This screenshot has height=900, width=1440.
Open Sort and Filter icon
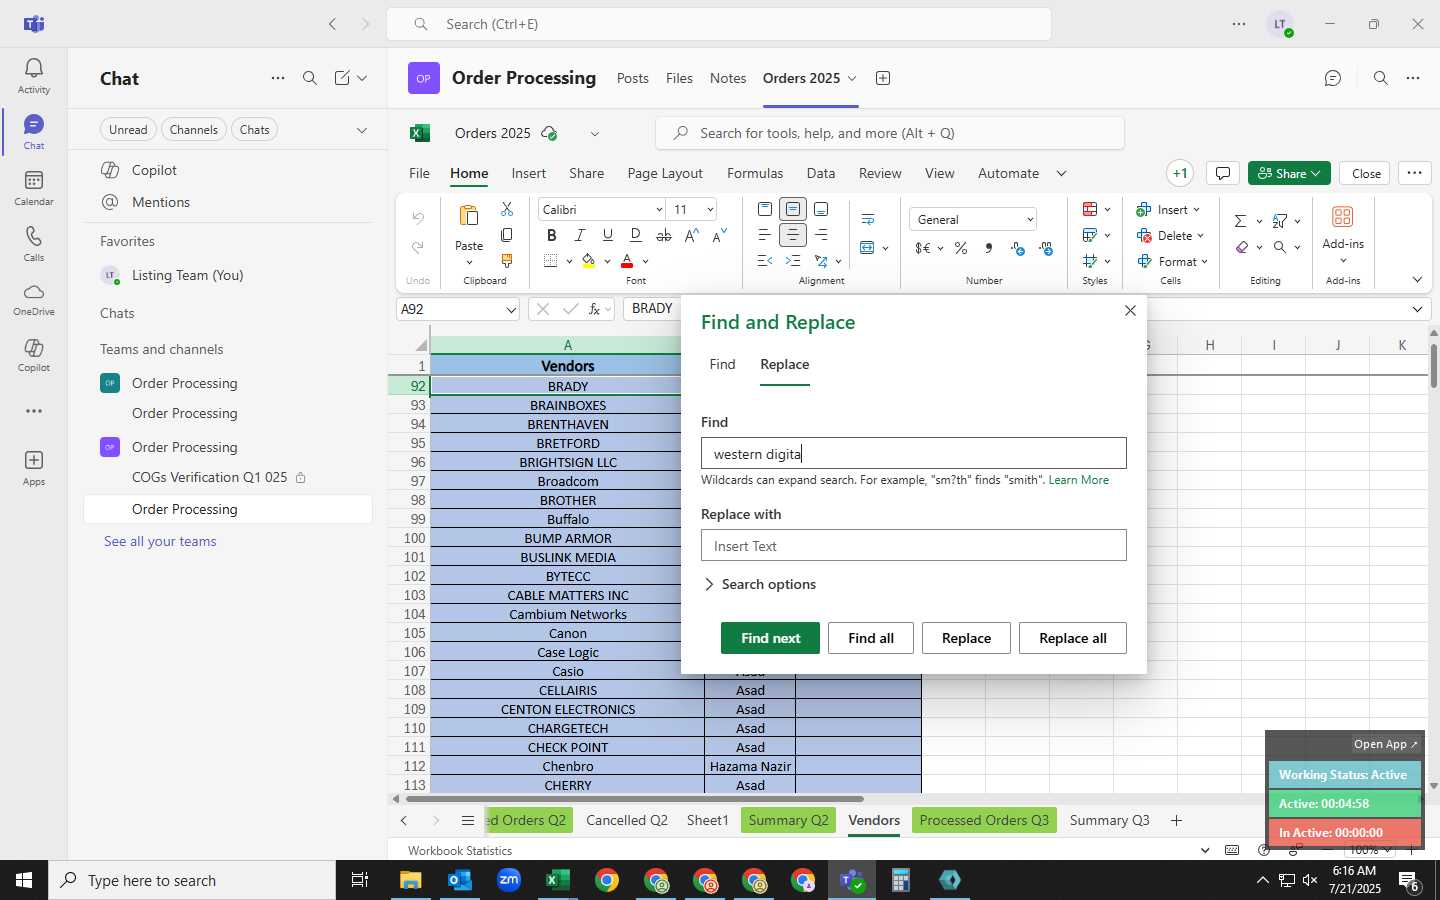[1279, 221]
